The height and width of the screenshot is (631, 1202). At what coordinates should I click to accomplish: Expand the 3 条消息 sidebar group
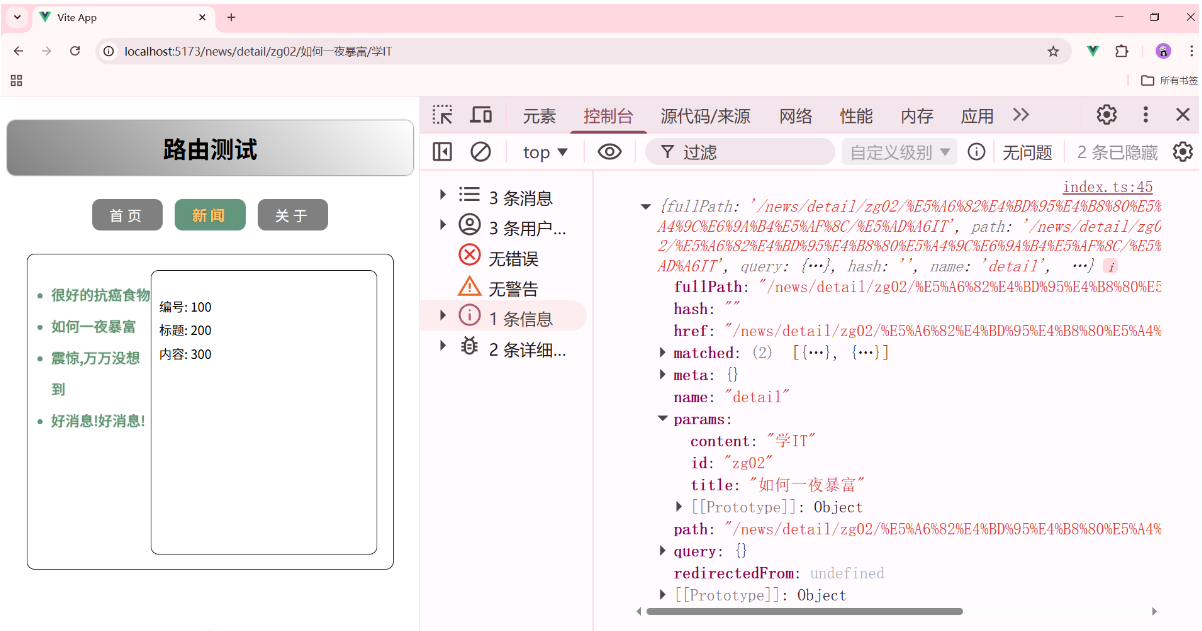(x=443, y=194)
